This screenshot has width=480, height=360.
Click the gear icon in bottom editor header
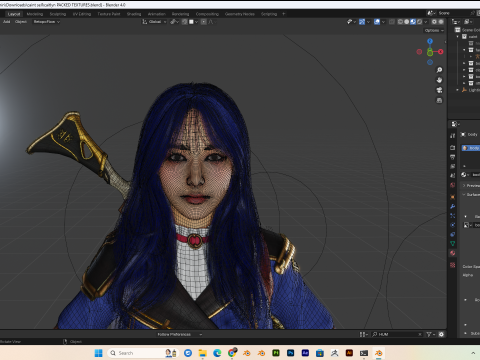point(441,334)
